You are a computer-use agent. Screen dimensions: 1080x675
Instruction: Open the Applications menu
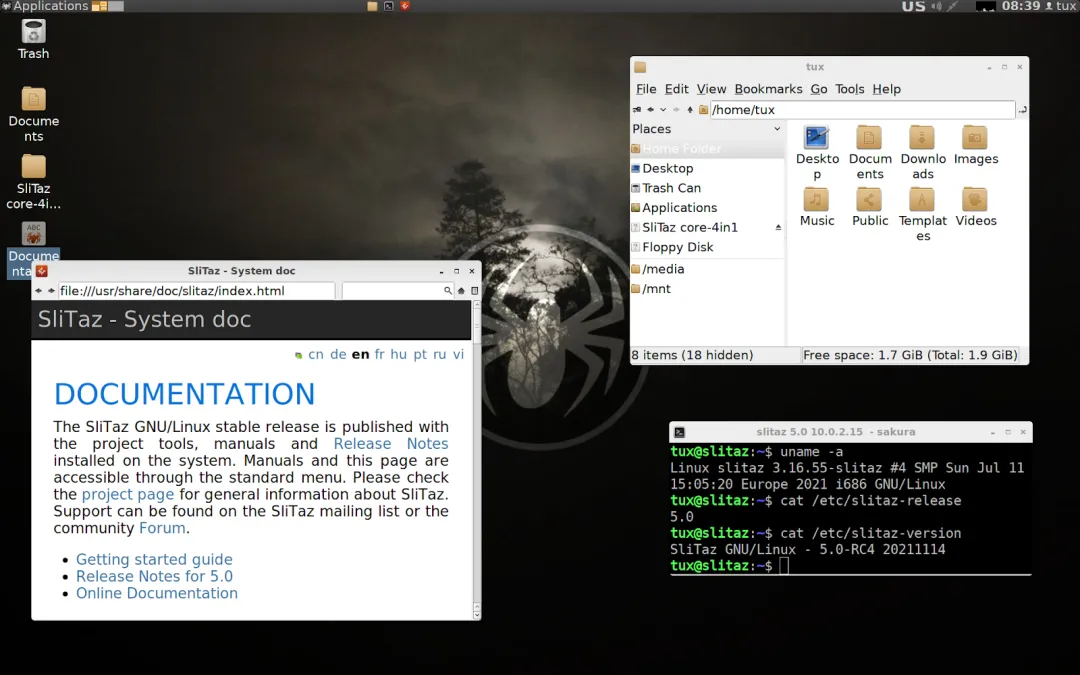45,6
